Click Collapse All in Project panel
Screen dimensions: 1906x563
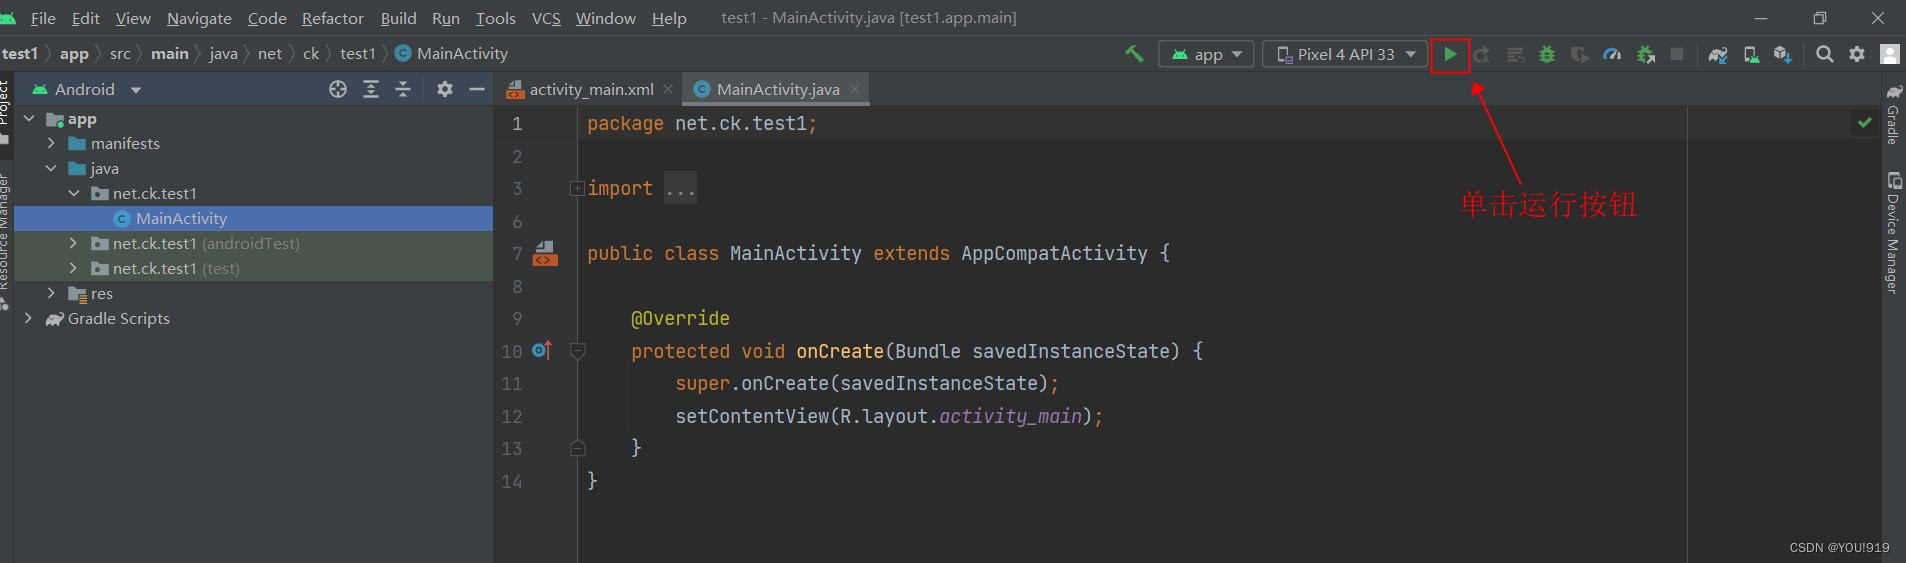(x=403, y=89)
